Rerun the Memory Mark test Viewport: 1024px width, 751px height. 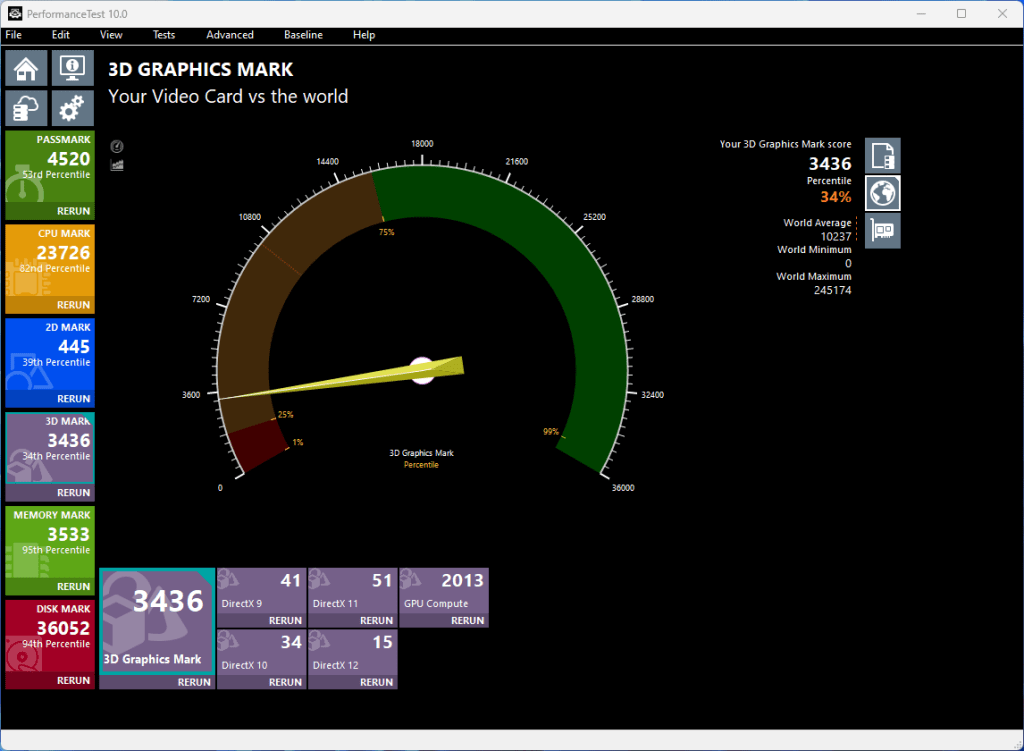[x=73, y=587]
